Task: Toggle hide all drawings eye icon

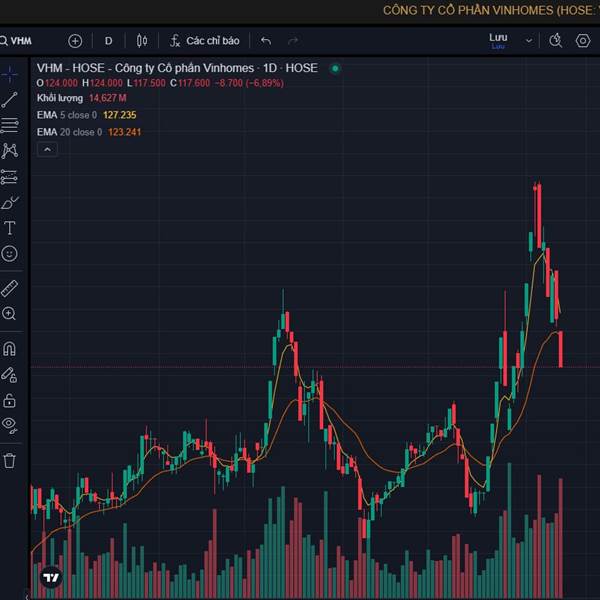Action: (10, 425)
